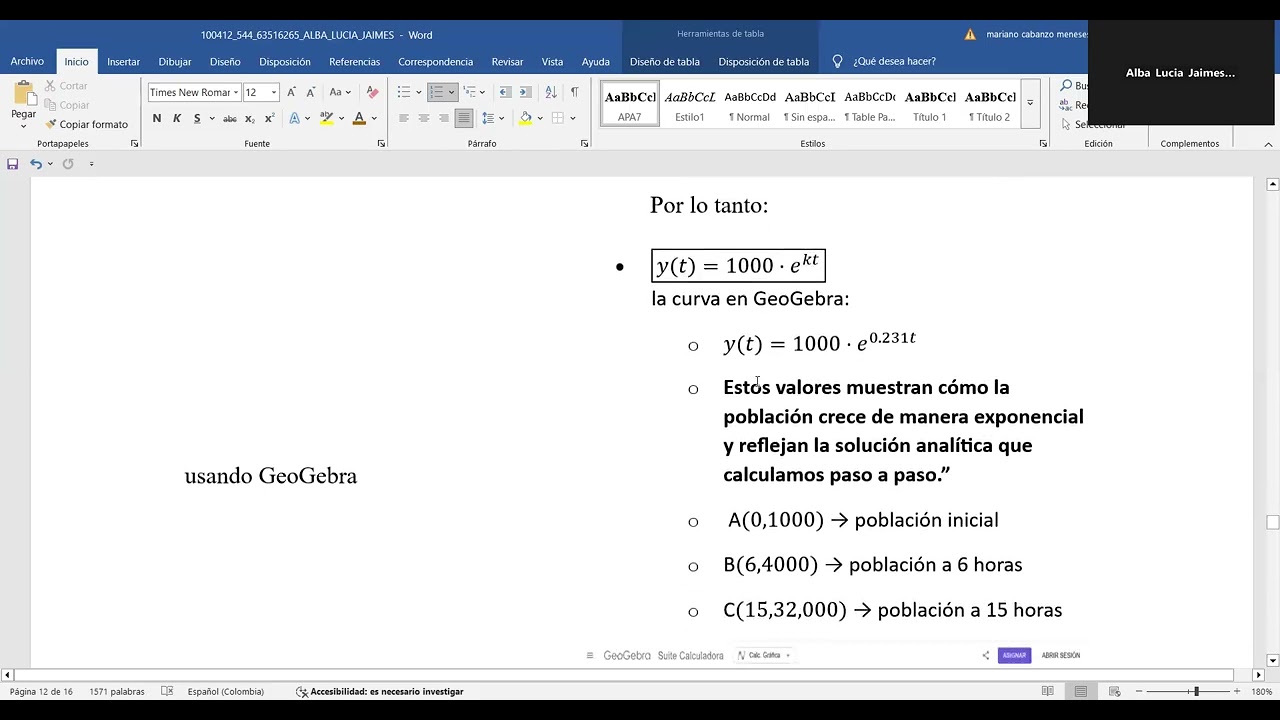
Task: Decrease paragraph indent
Action: [x=505, y=92]
